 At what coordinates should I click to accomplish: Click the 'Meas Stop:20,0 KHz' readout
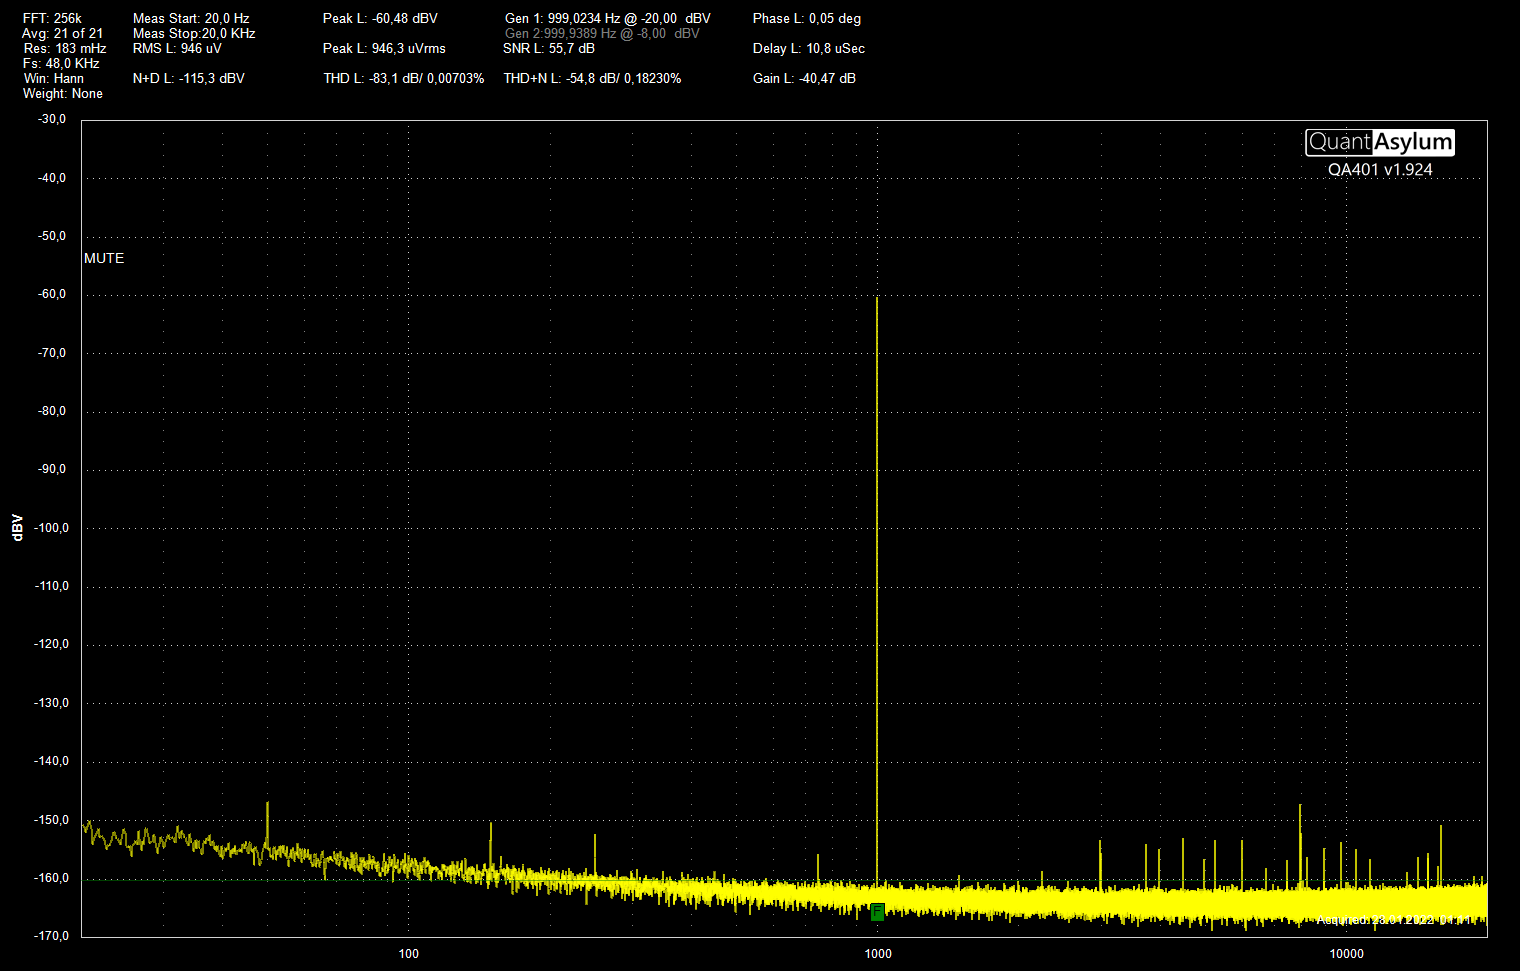(x=194, y=33)
